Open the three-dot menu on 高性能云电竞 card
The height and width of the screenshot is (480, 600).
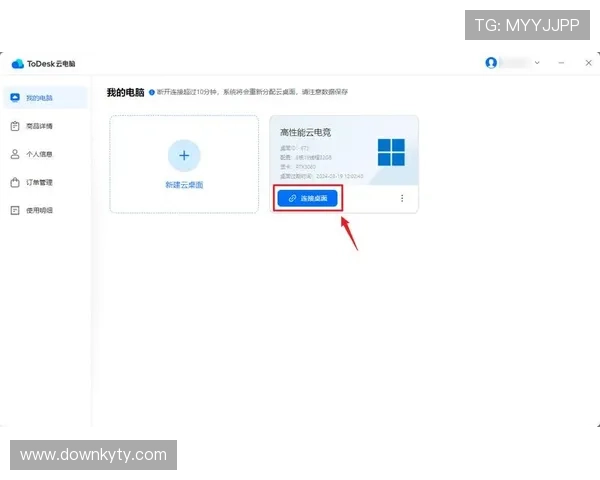[402, 198]
